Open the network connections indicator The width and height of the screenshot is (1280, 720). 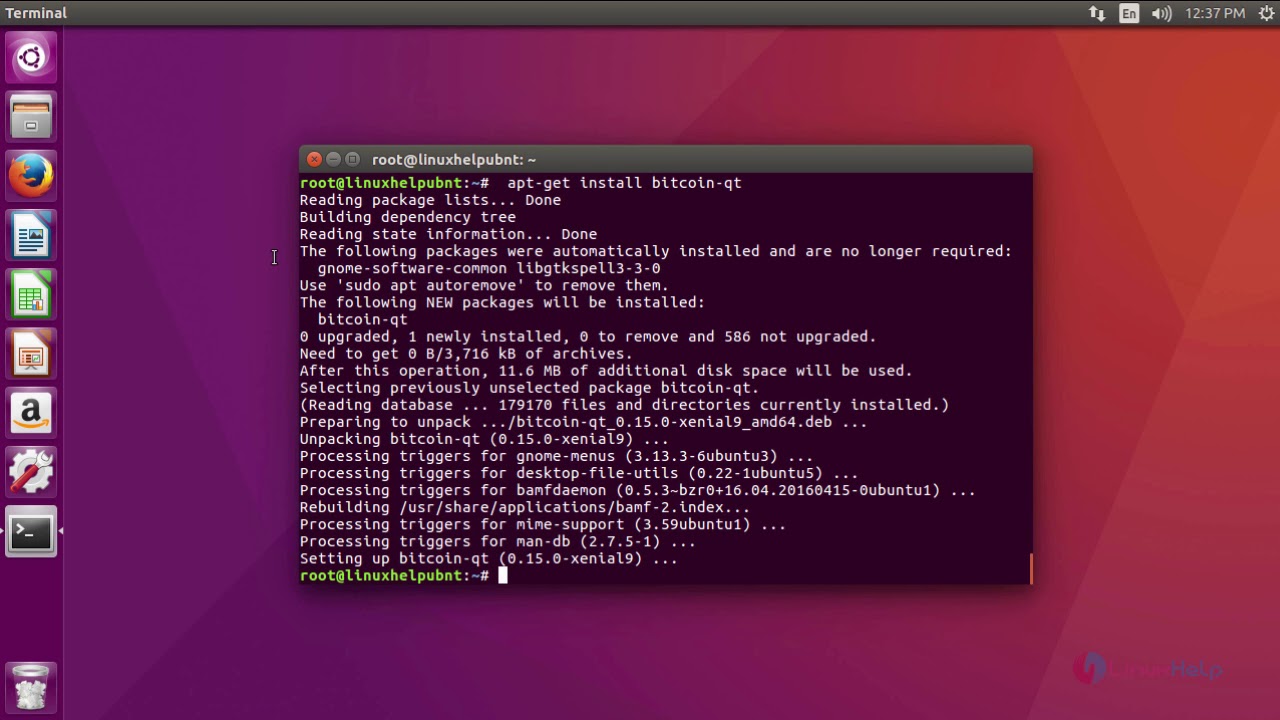(x=1097, y=13)
